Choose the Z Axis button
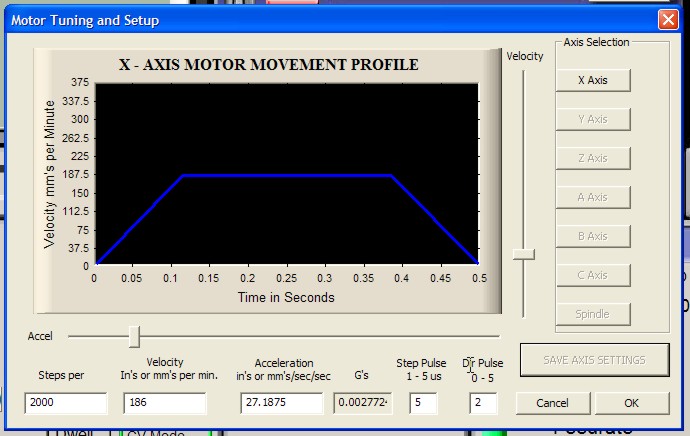This screenshot has height=436, width=690. [x=593, y=158]
